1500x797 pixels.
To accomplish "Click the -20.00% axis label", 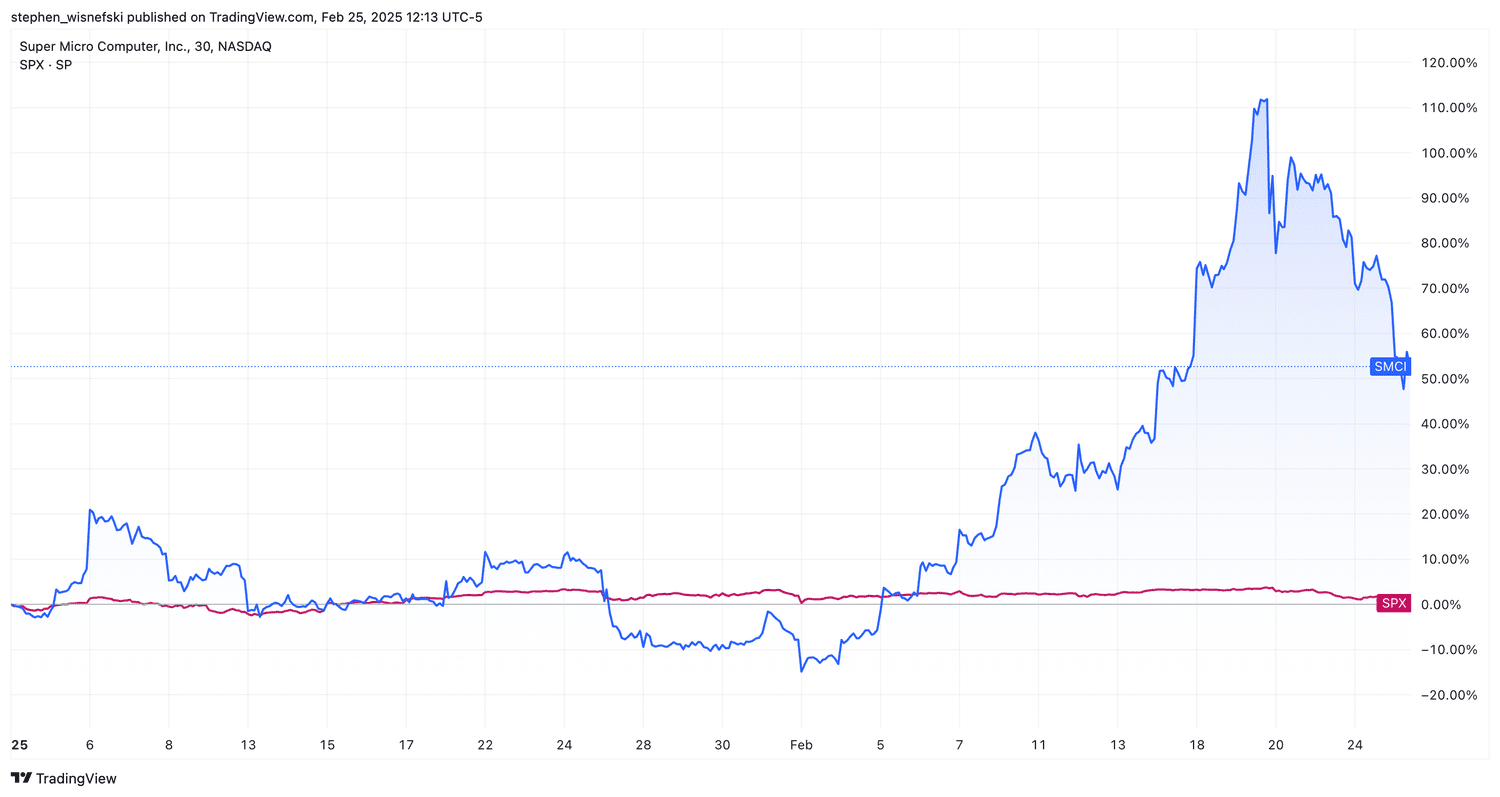I will click(x=1450, y=695).
